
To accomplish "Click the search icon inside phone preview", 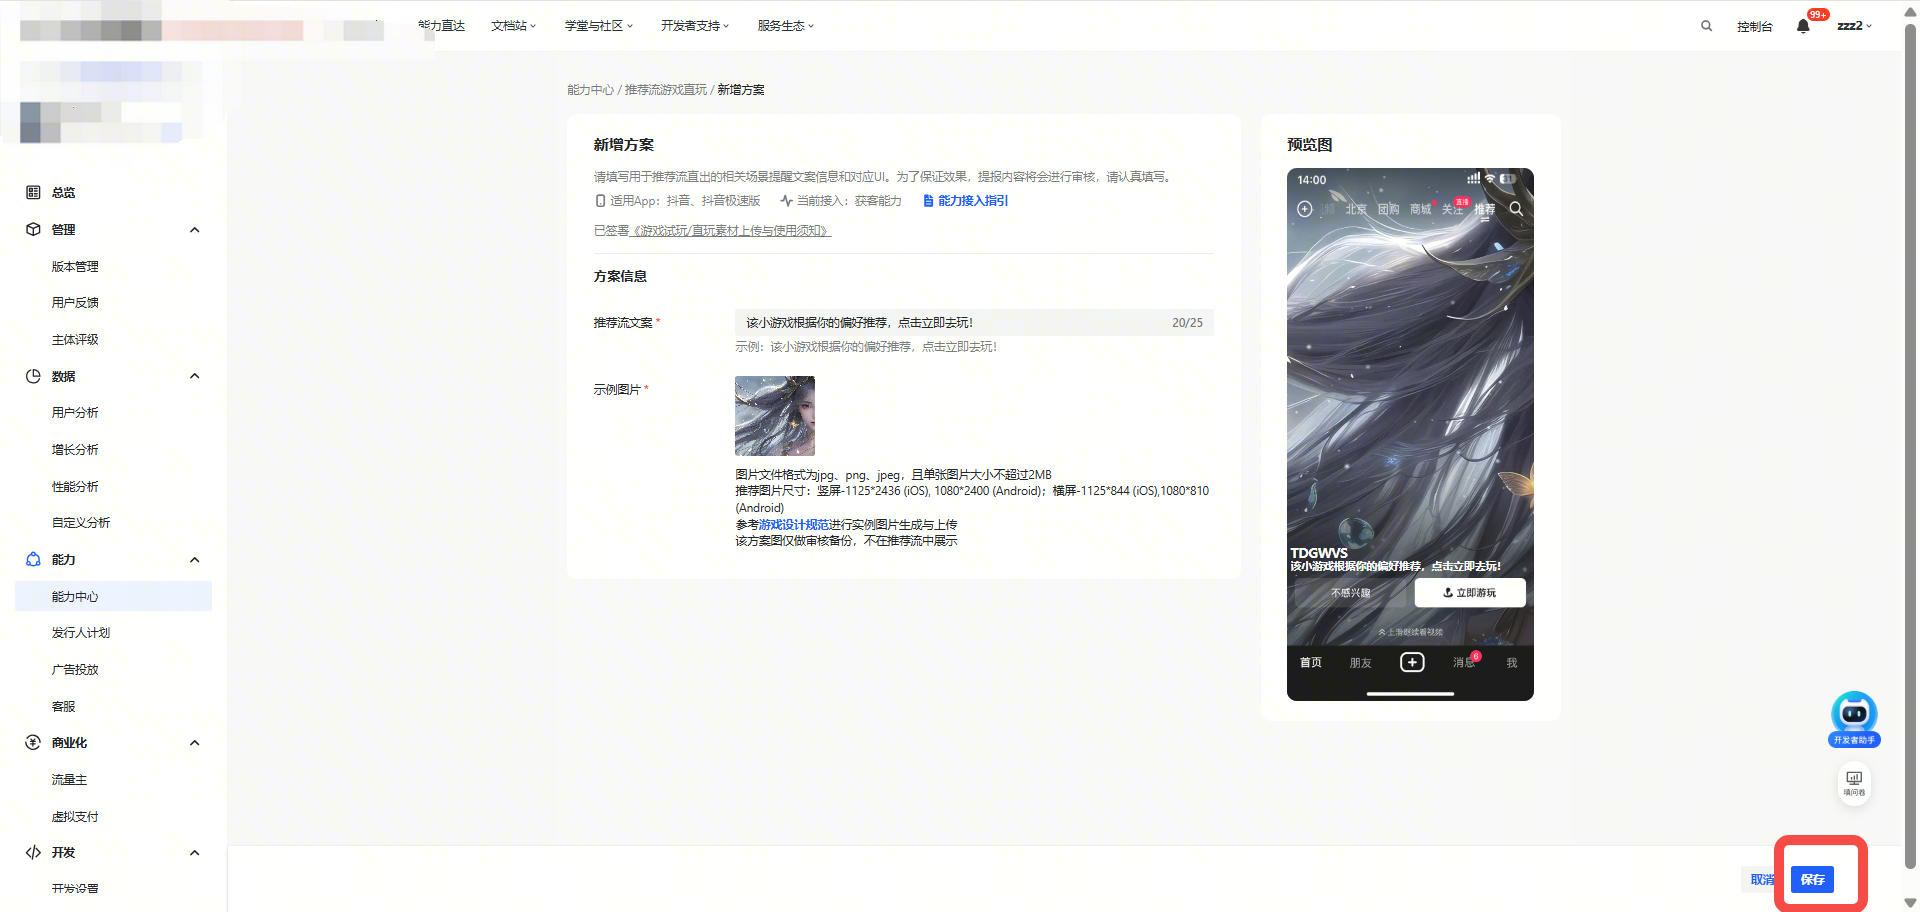I will coord(1516,209).
